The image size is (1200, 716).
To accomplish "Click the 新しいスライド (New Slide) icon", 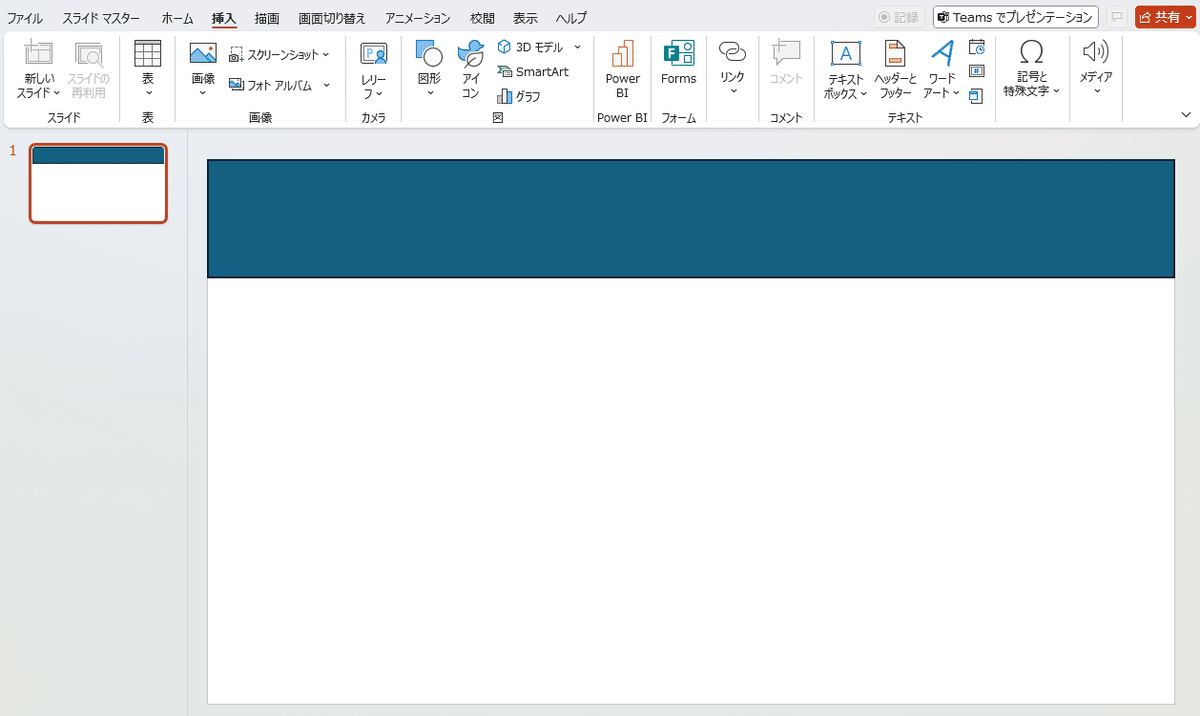I will 39,54.
